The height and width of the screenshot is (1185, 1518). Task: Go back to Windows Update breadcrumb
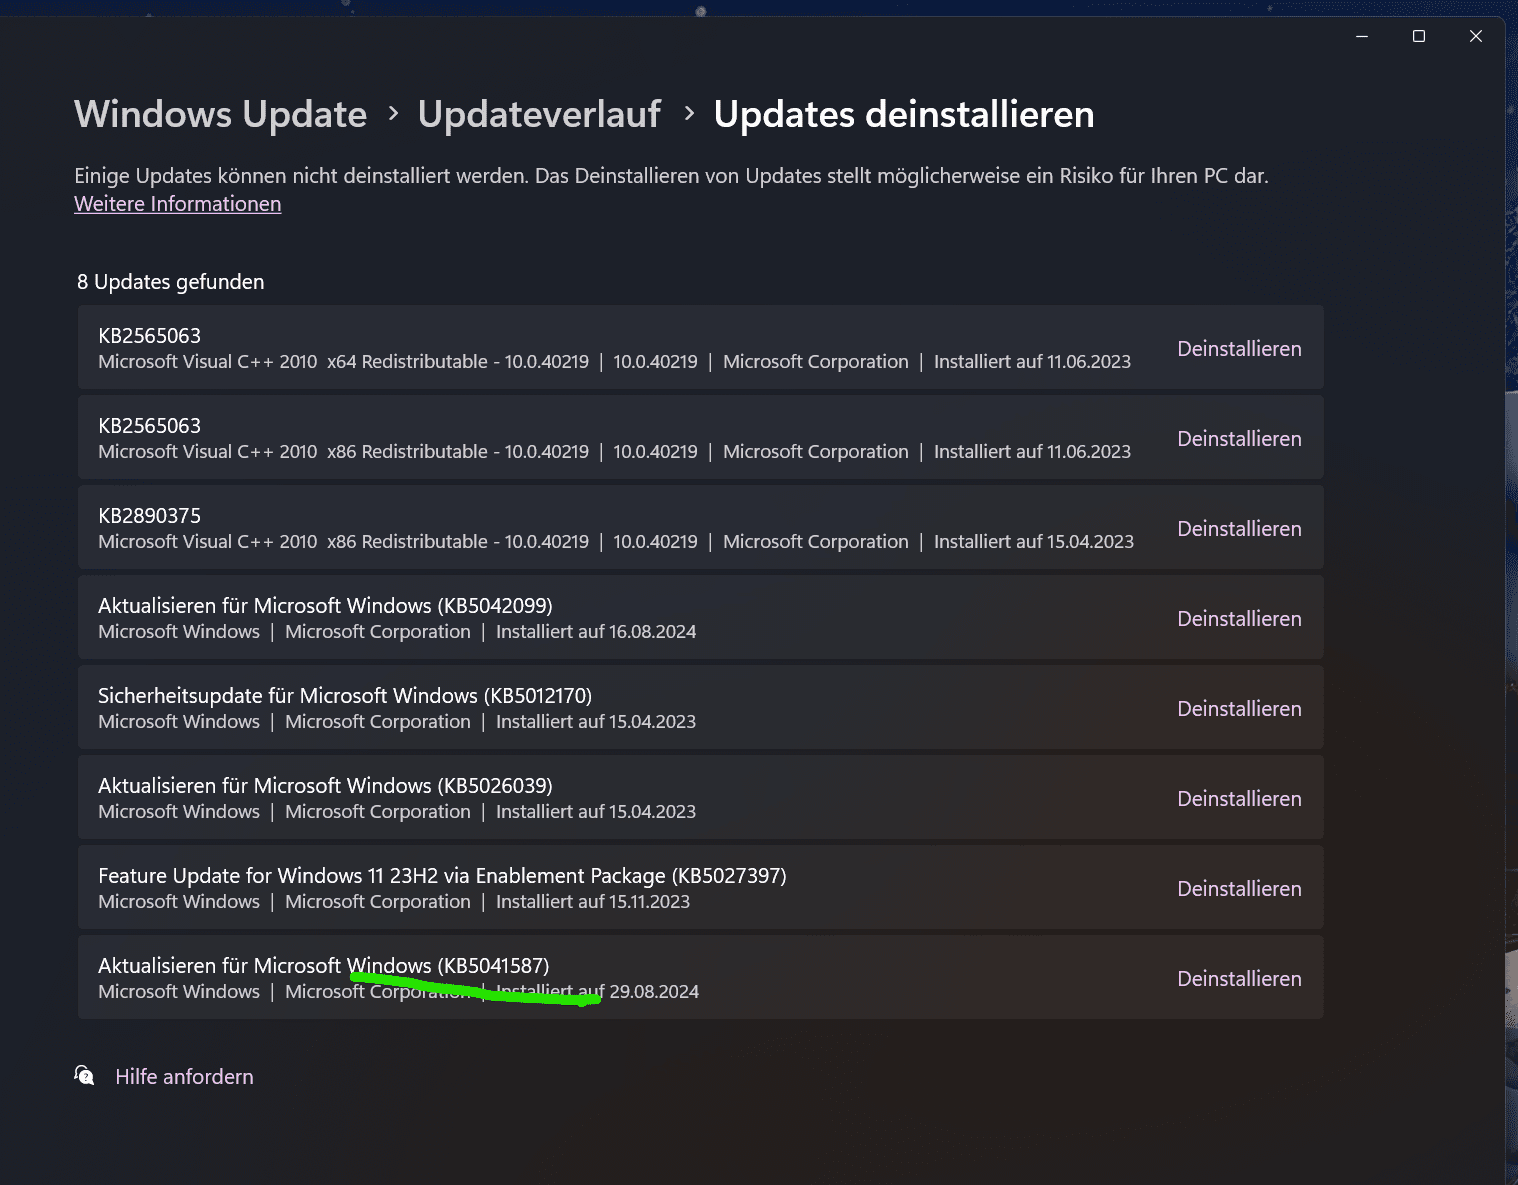pyautogui.click(x=220, y=114)
